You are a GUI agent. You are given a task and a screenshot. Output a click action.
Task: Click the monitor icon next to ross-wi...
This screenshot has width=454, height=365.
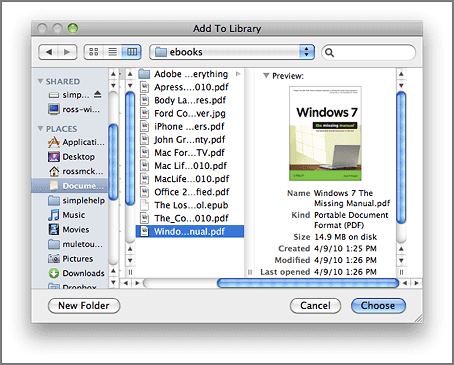(x=54, y=109)
